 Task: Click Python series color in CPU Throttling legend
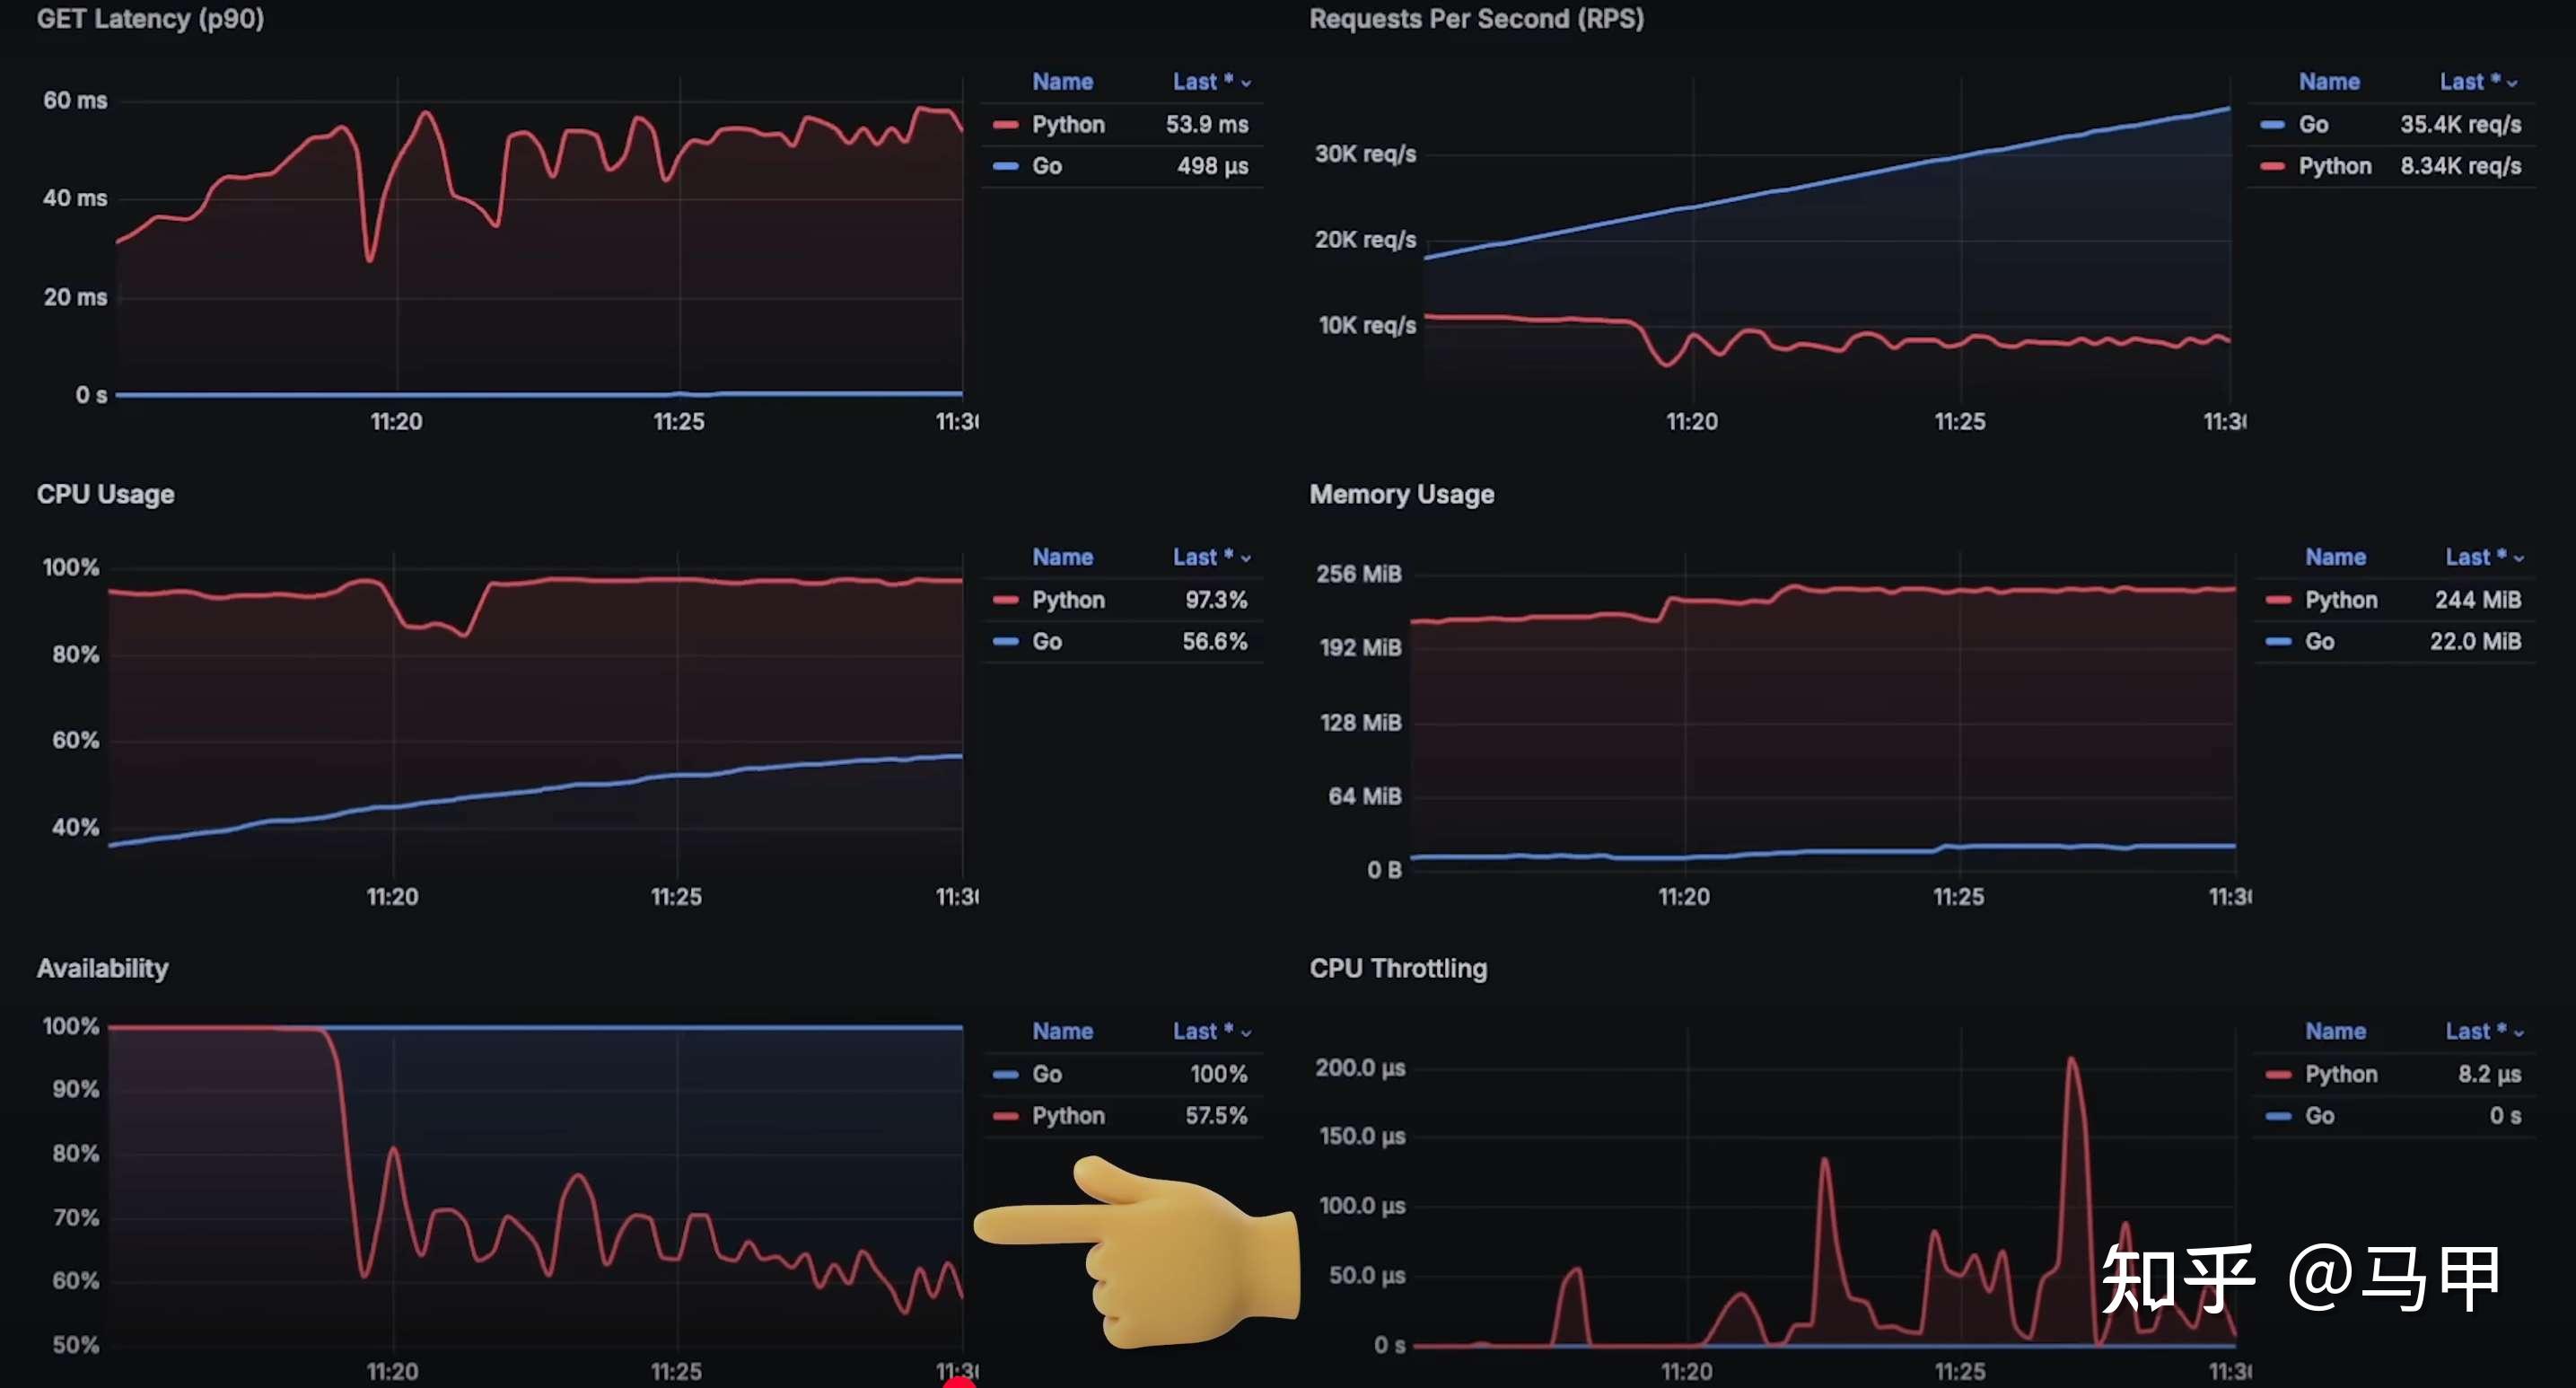pyautogui.click(x=2278, y=1074)
